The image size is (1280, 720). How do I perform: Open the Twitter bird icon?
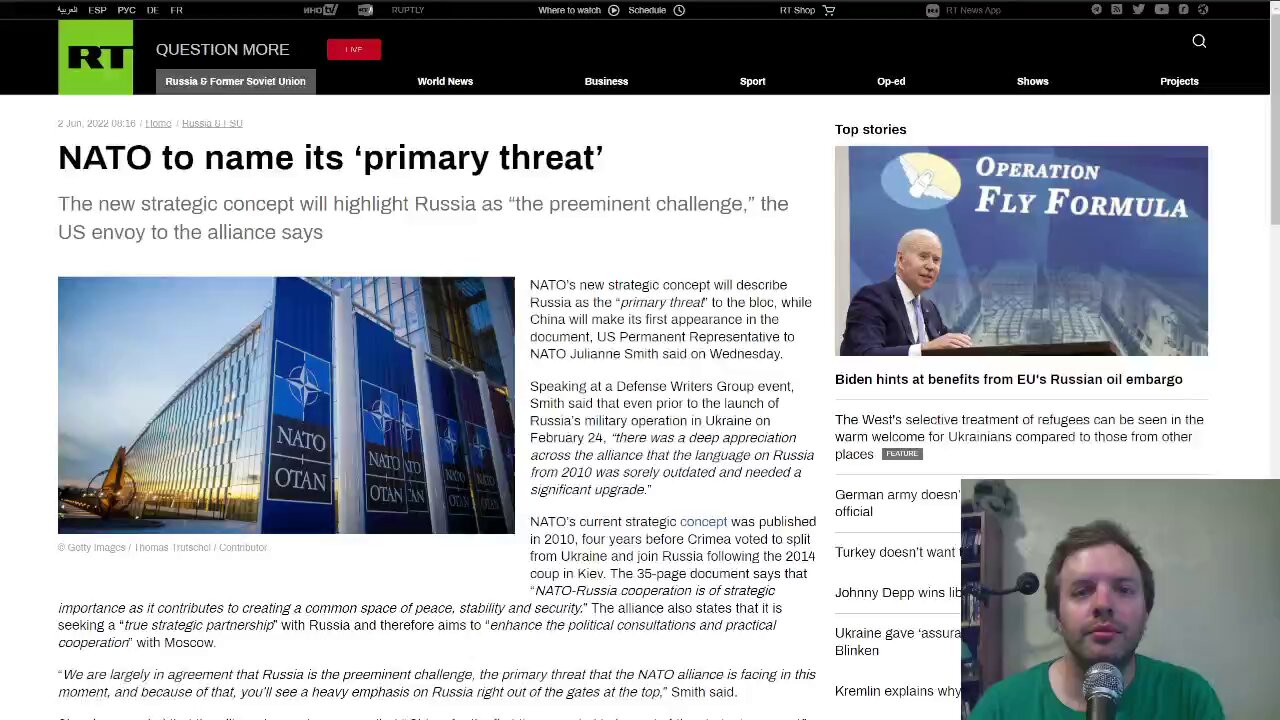pos(1138,10)
